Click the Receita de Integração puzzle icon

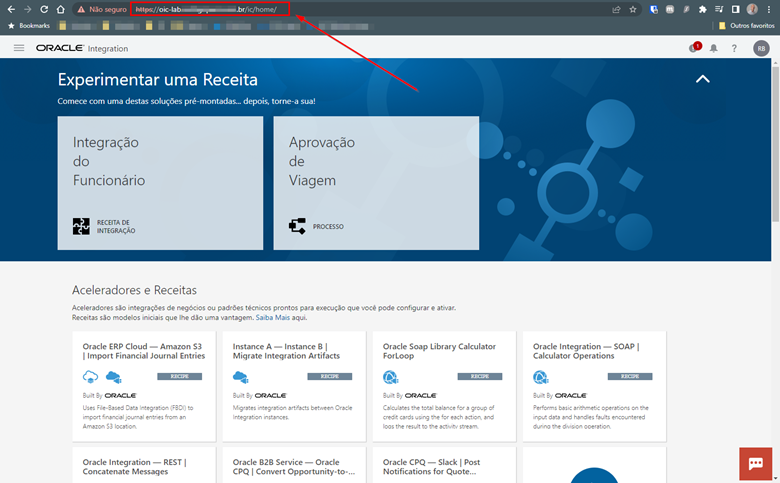(x=81, y=226)
